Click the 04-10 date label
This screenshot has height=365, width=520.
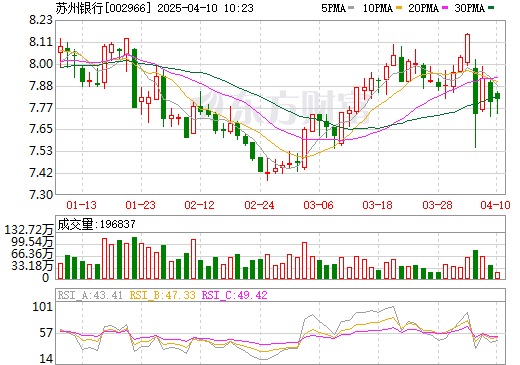click(x=495, y=205)
